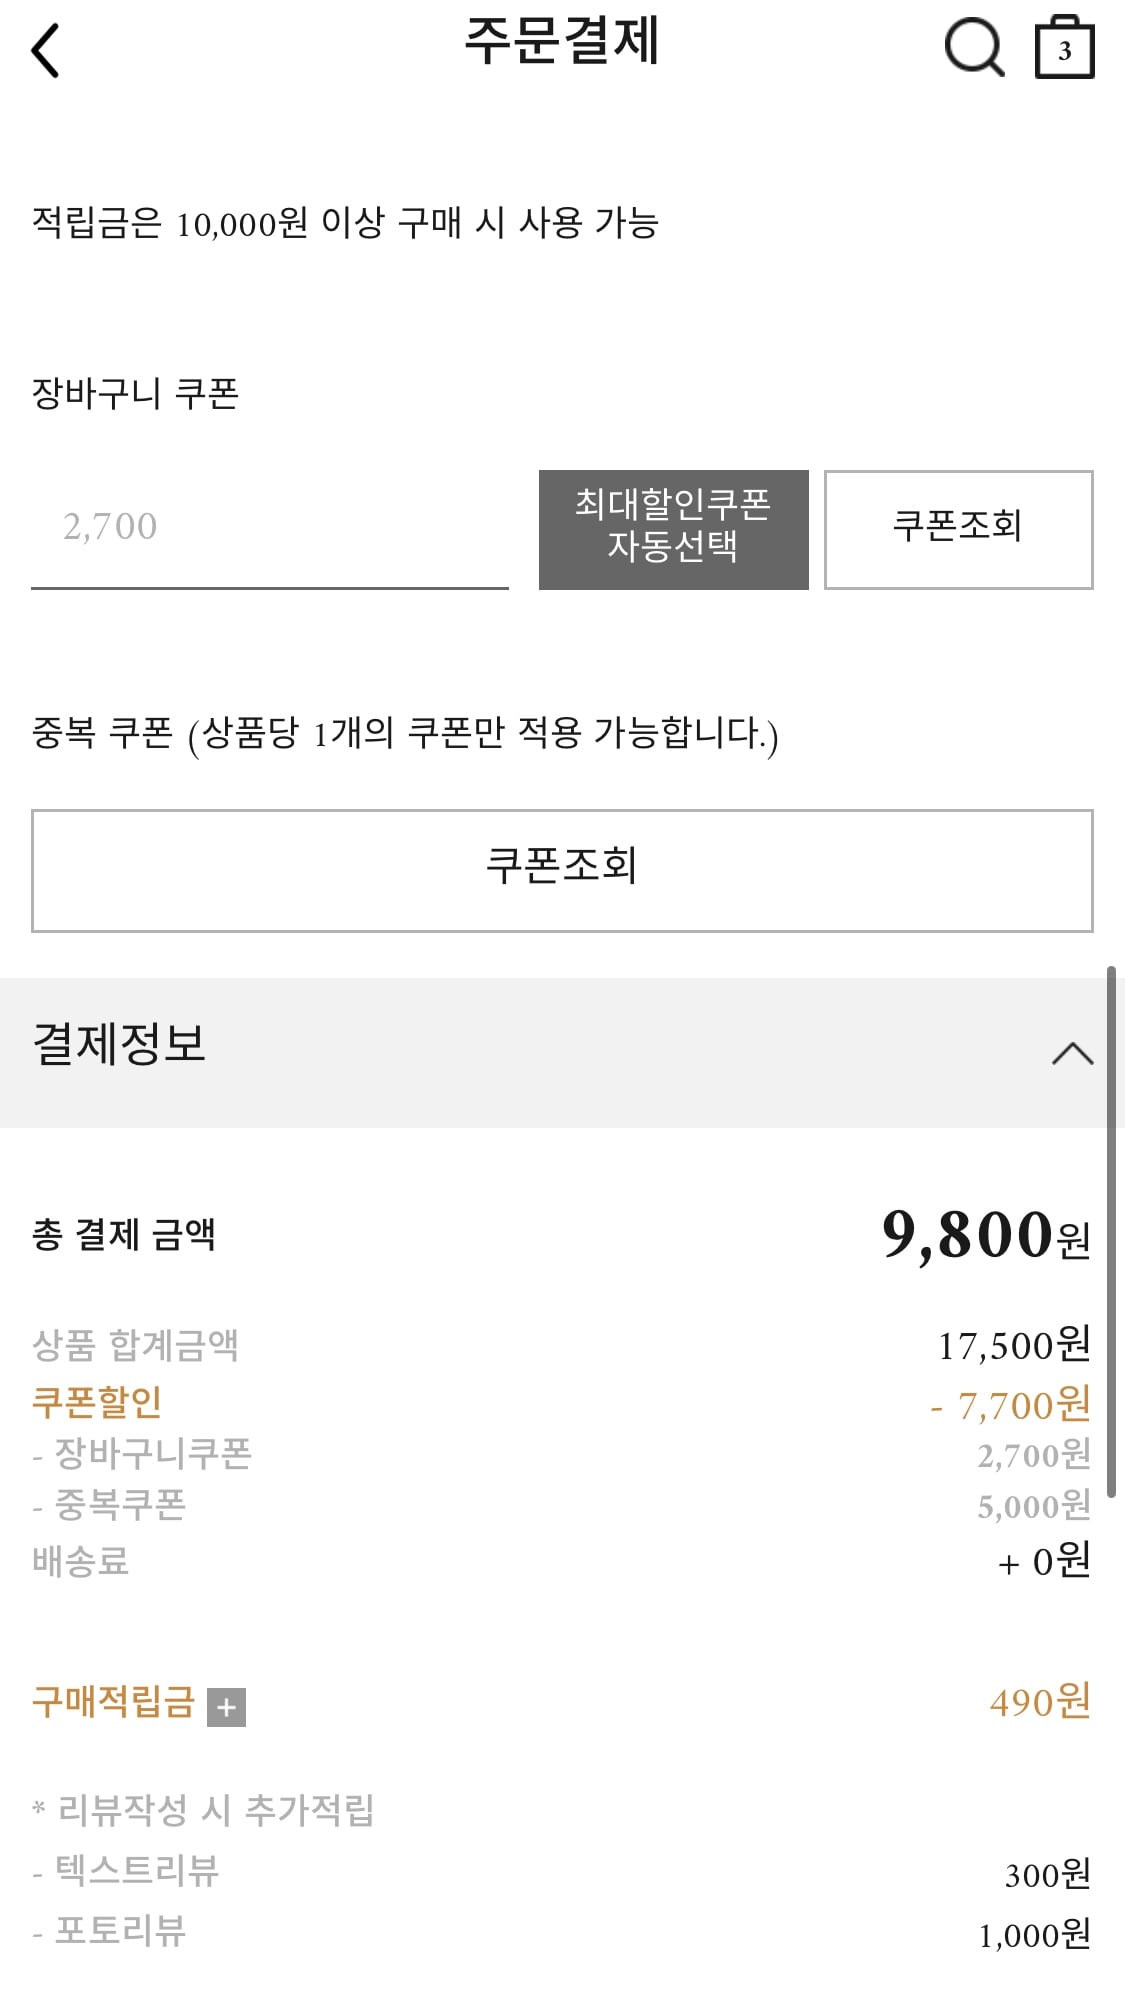The height and width of the screenshot is (1990, 1125).
Task: Open search with the magnifier icon
Action: (973, 48)
